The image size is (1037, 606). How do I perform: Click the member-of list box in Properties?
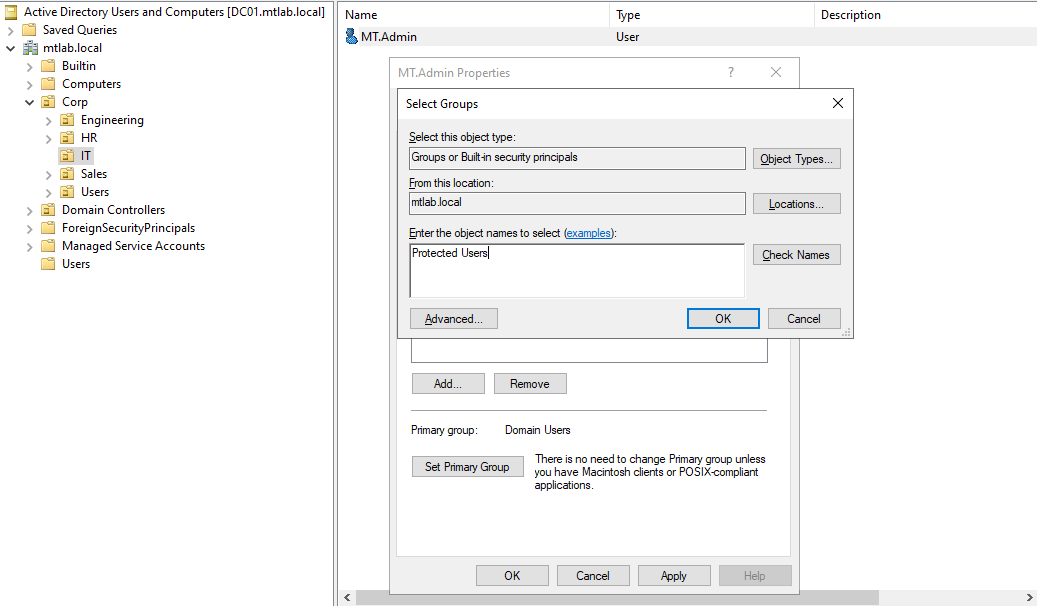tap(589, 351)
